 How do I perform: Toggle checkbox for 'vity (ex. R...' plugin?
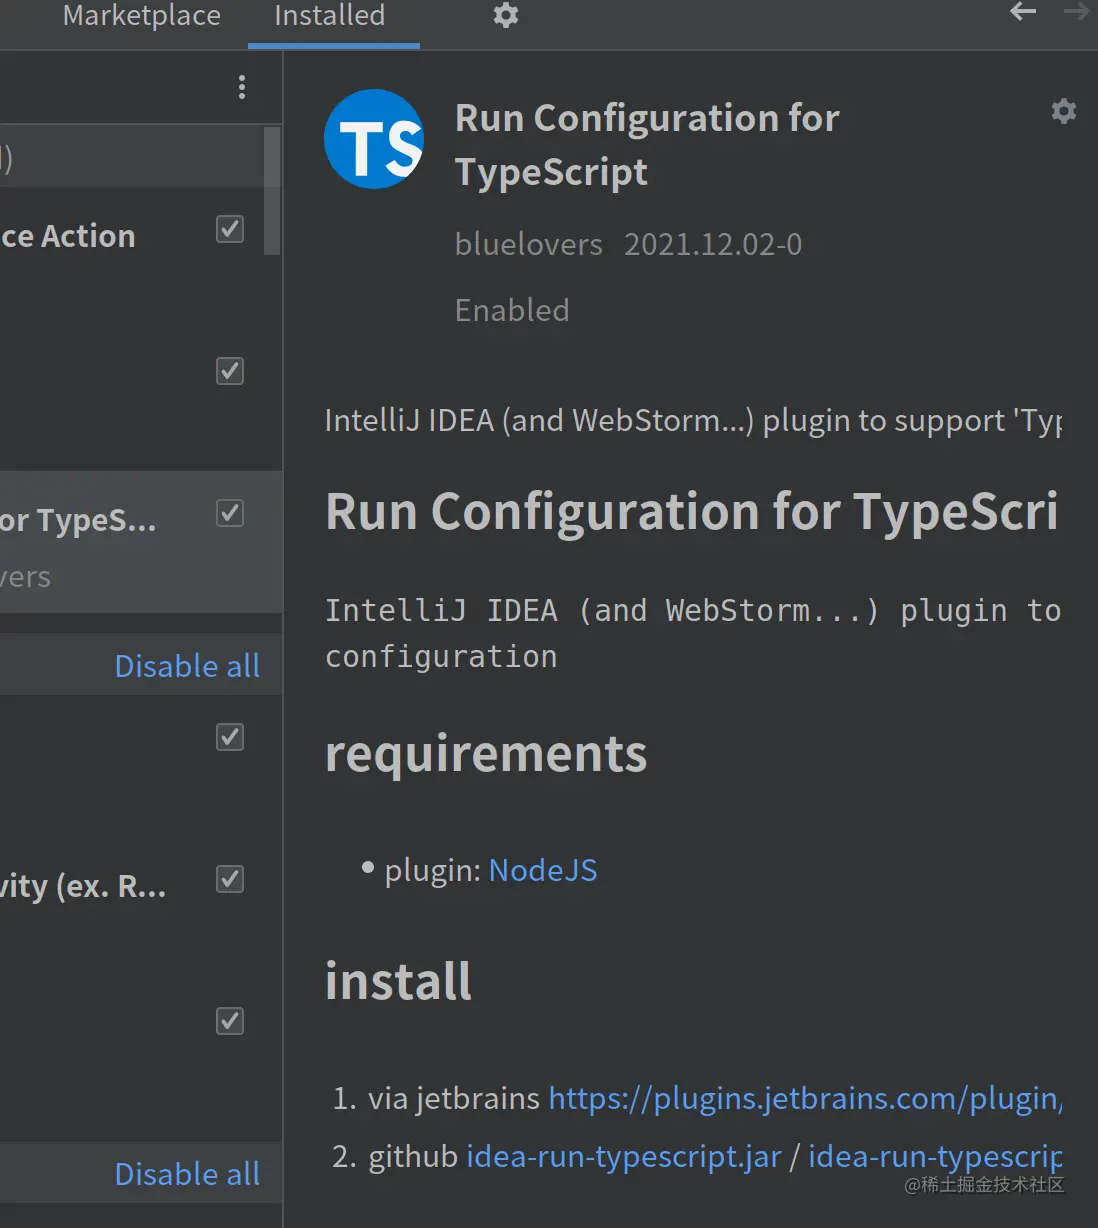click(x=230, y=879)
